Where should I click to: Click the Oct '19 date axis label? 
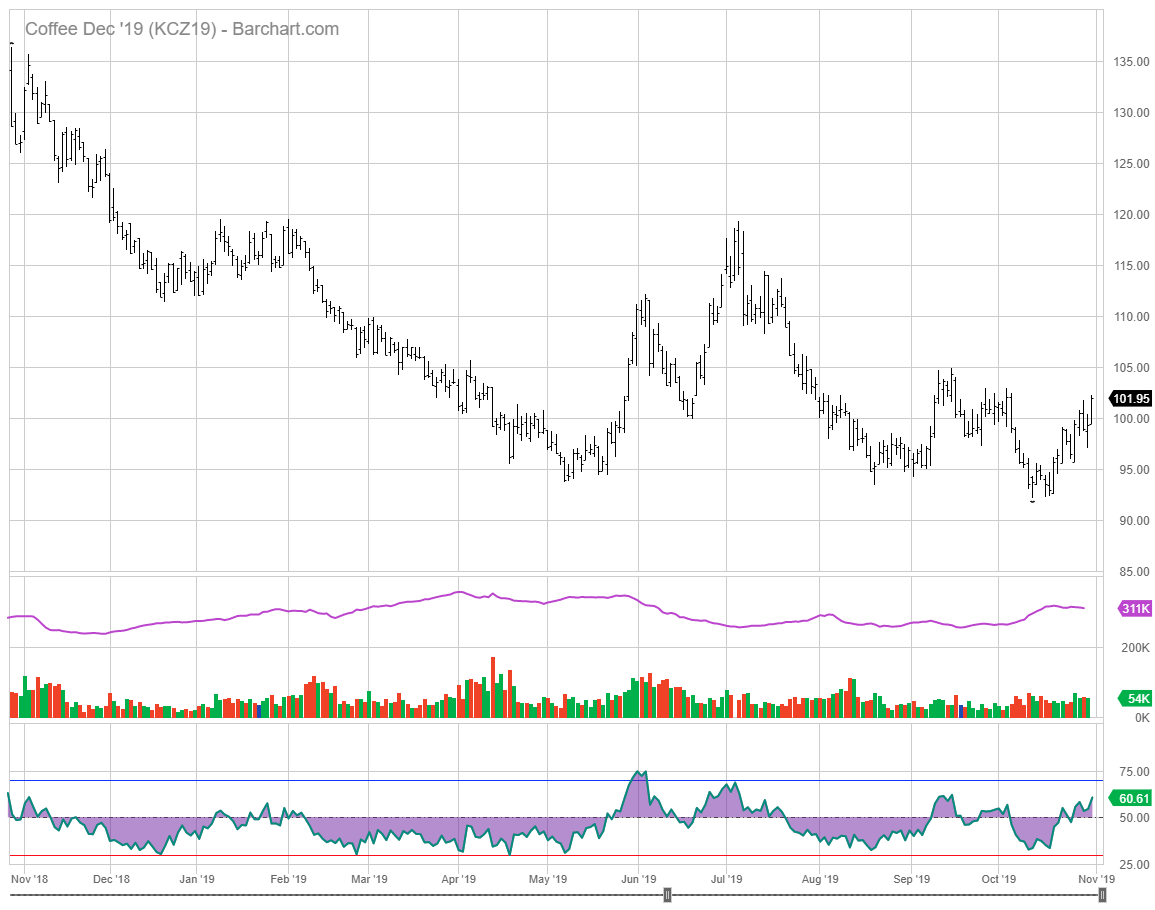[x=998, y=879]
